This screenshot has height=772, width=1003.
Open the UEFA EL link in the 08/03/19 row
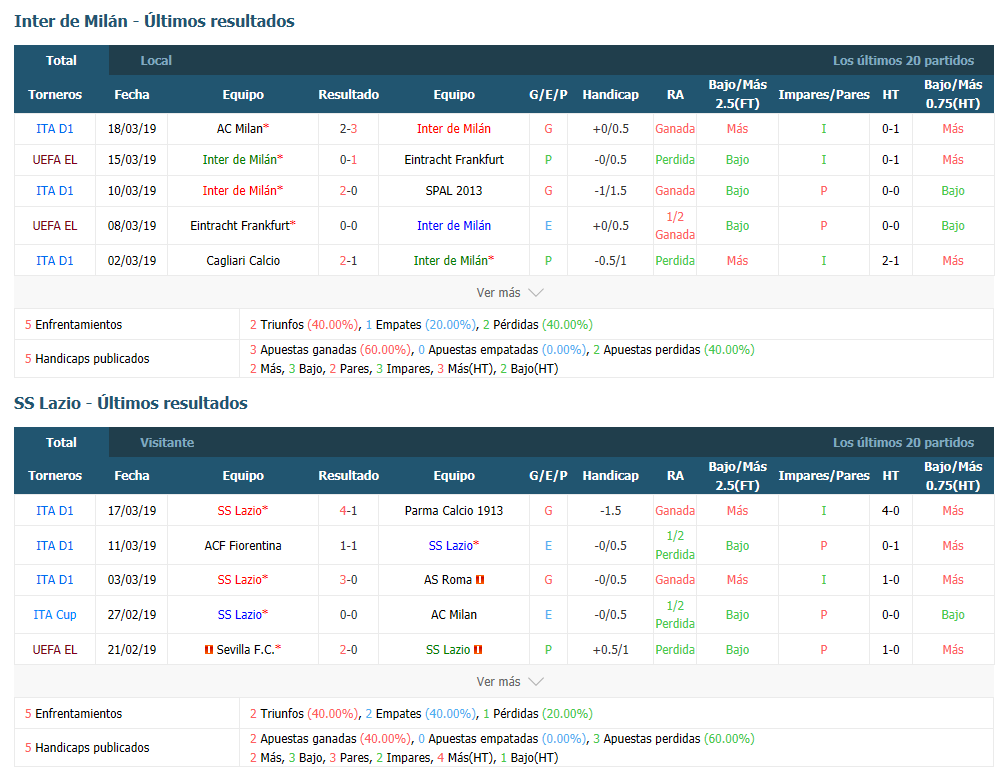(x=55, y=225)
